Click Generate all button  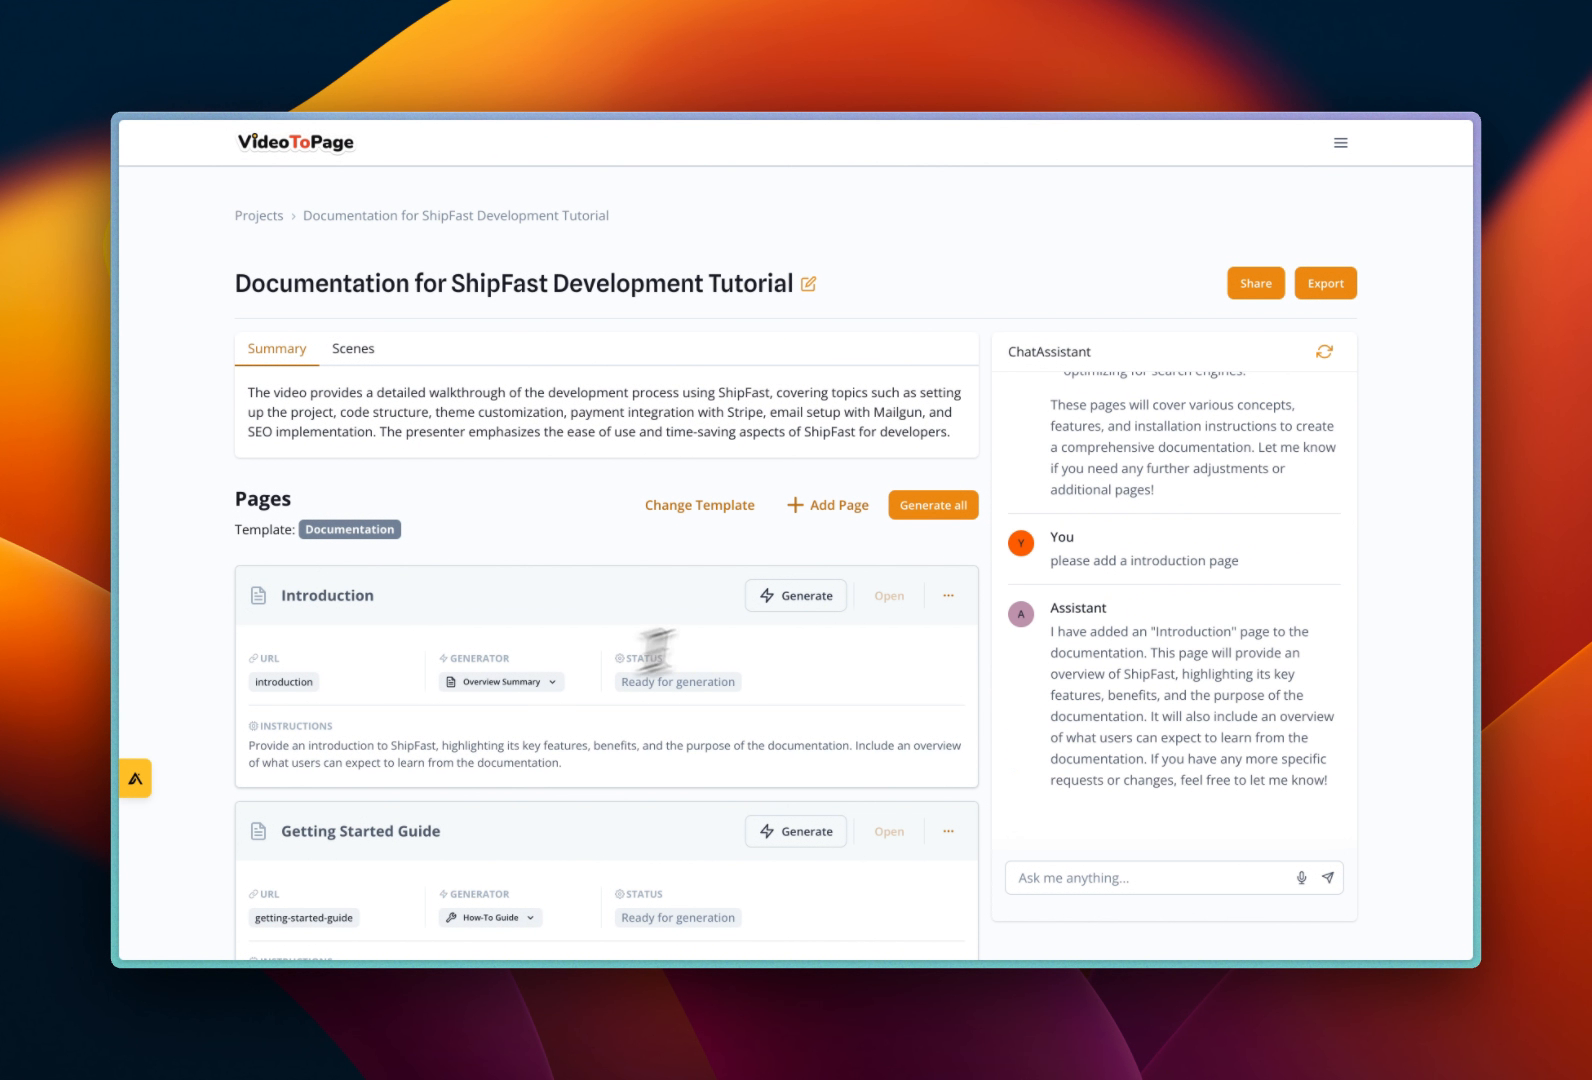[933, 505]
